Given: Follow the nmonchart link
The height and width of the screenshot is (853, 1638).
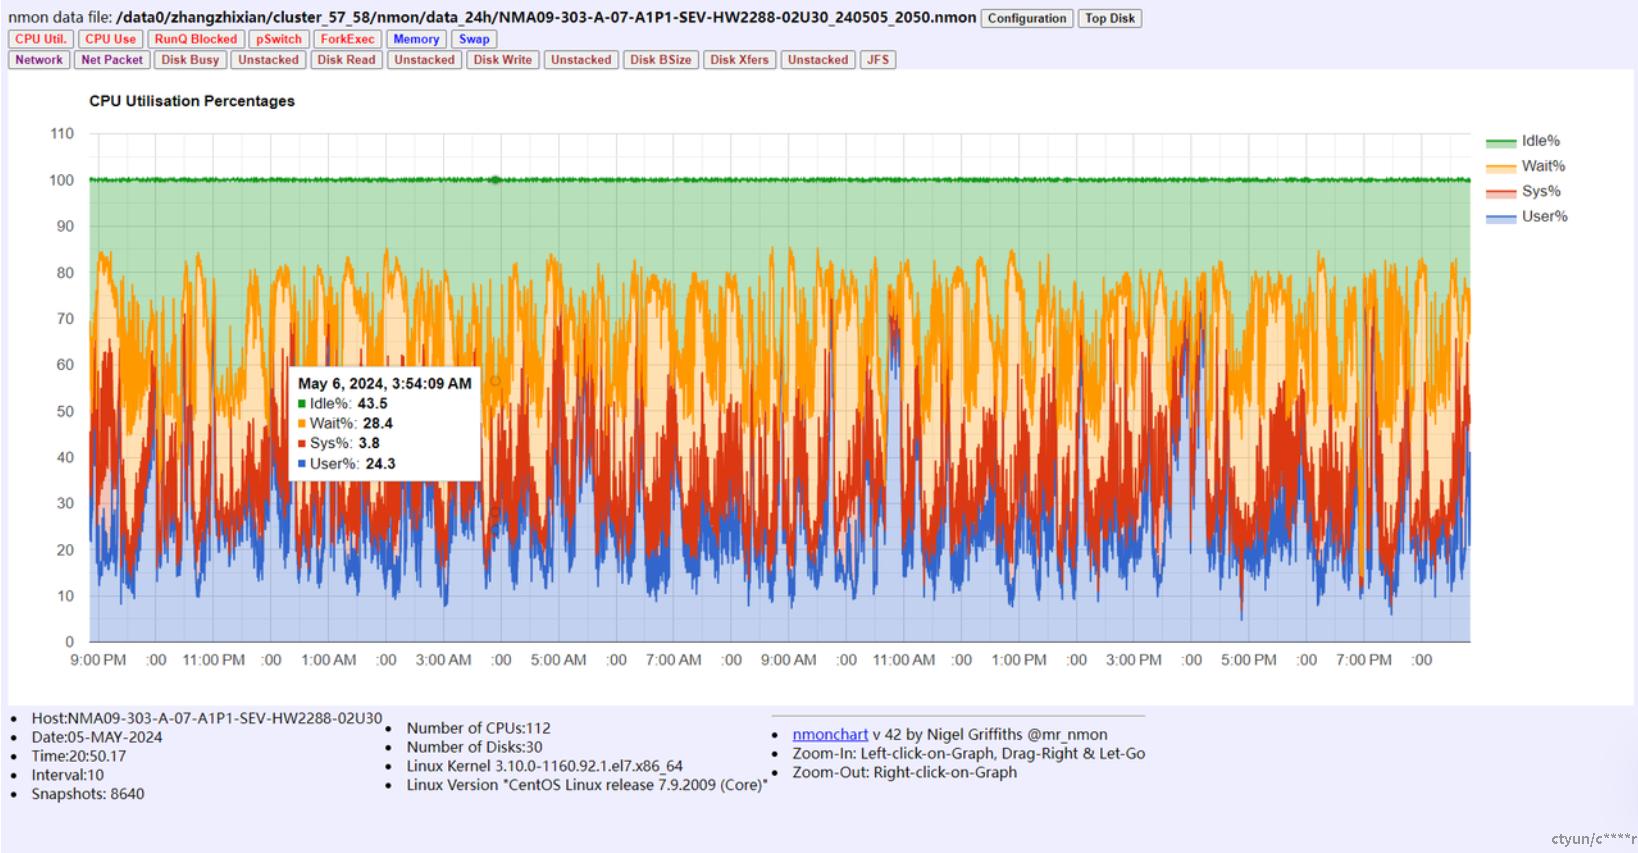Looking at the screenshot, I should (x=830, y=734).
